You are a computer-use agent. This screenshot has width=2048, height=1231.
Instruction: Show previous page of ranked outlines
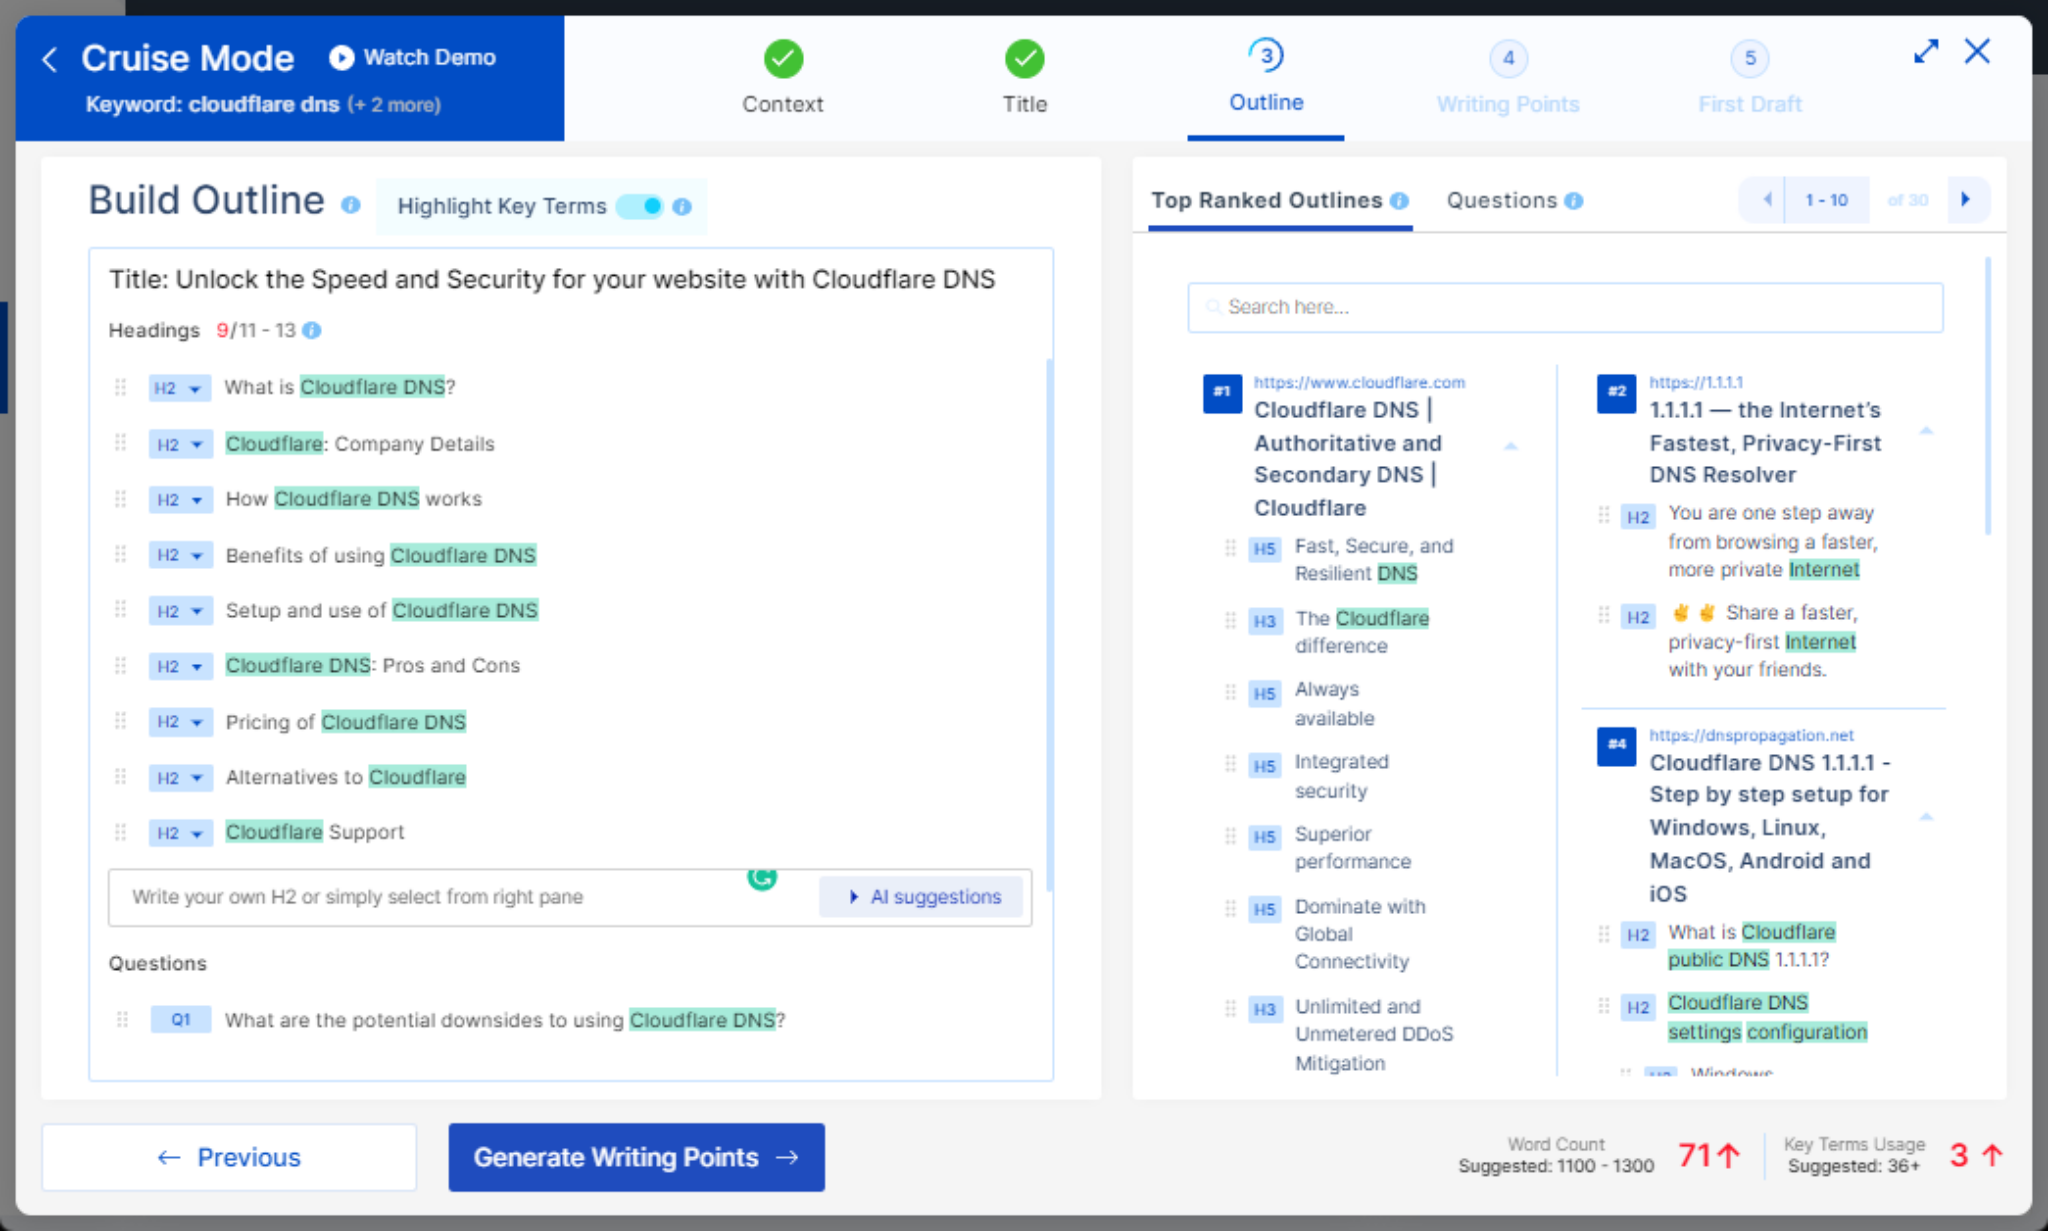click(x=1765, y=200)
